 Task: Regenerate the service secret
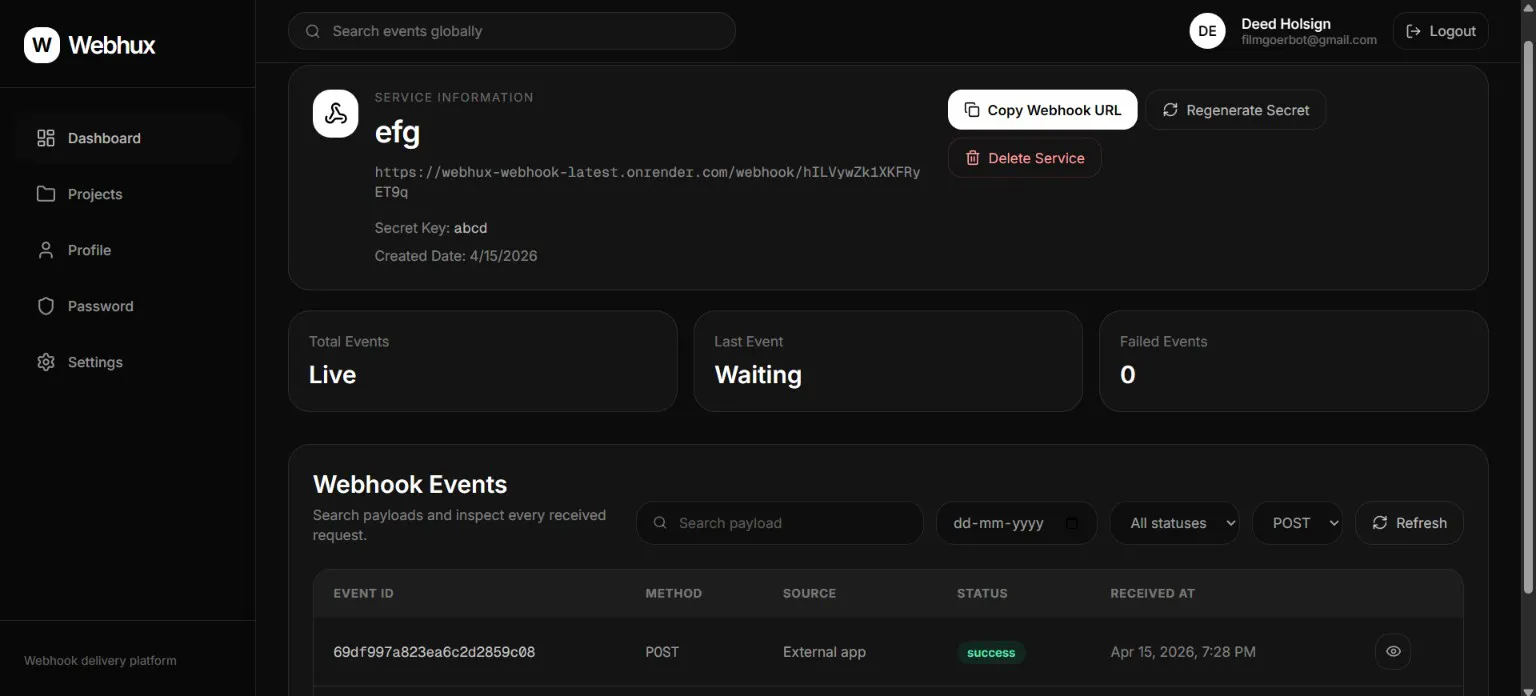click(x=1236, y=110)
